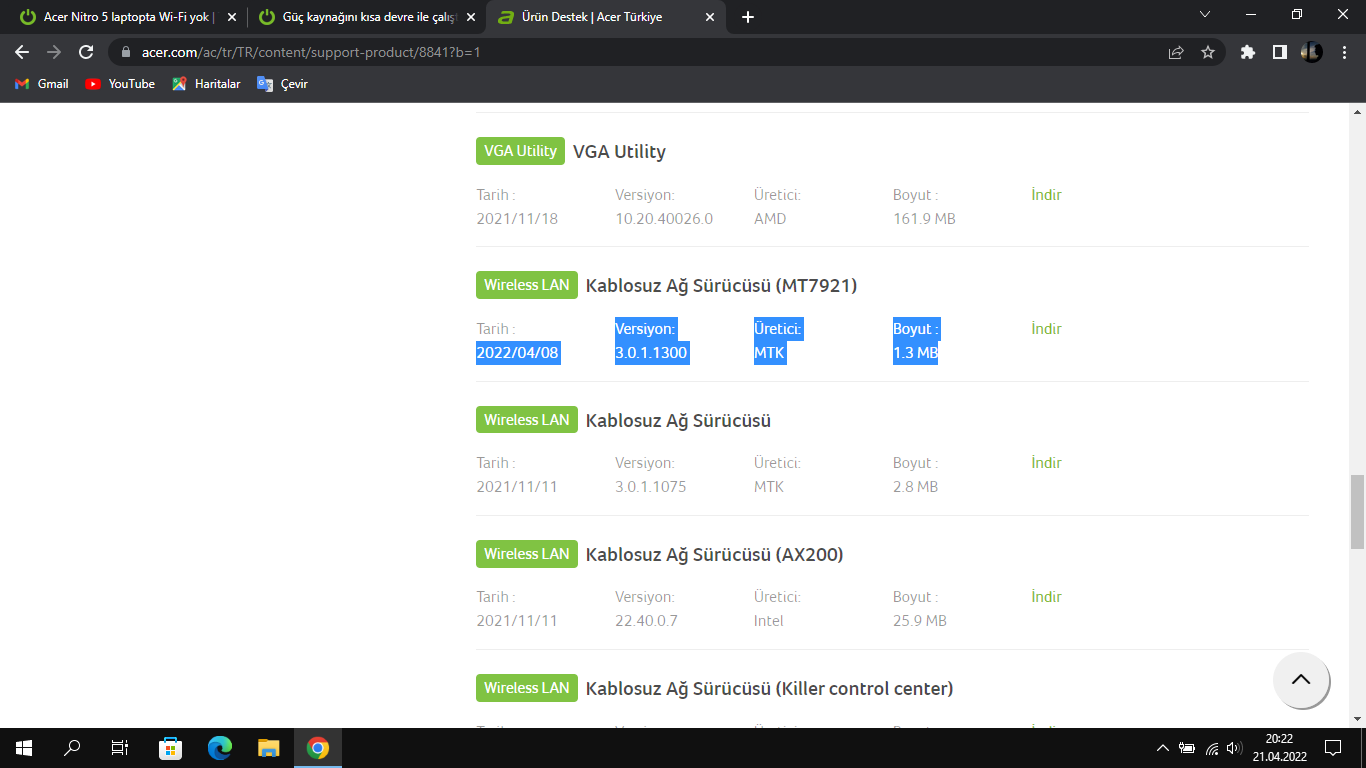
Task: Download the MTK 3.0.1.1075 driver via İndir
Action: pyautogui.click(x=1046, y=463)
